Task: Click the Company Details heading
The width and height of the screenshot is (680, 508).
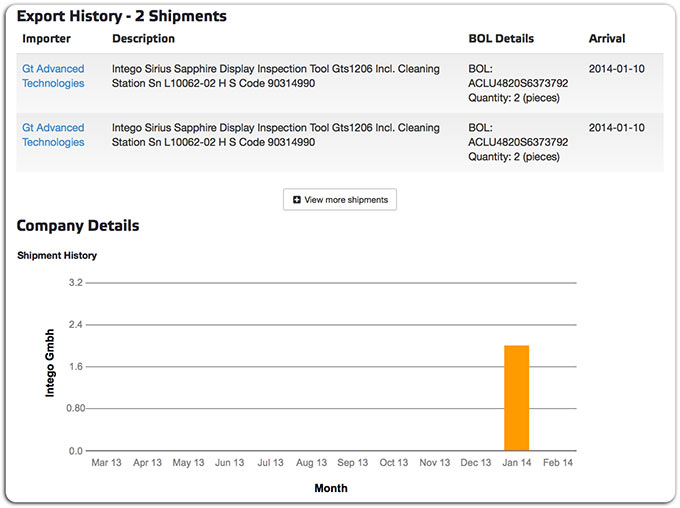Action: (78, 226)
